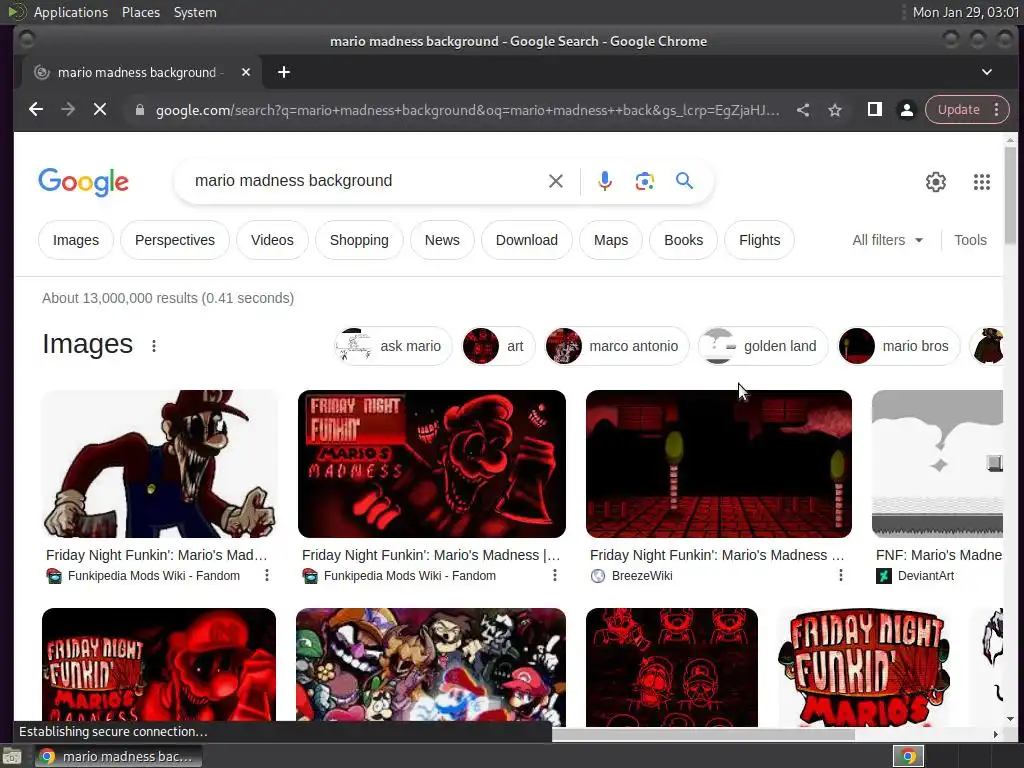Screen dimensions: 1024x768
Task: Click horizontal scrollbar at bottom
Action: pyautogui.click(x=703, y=734)
